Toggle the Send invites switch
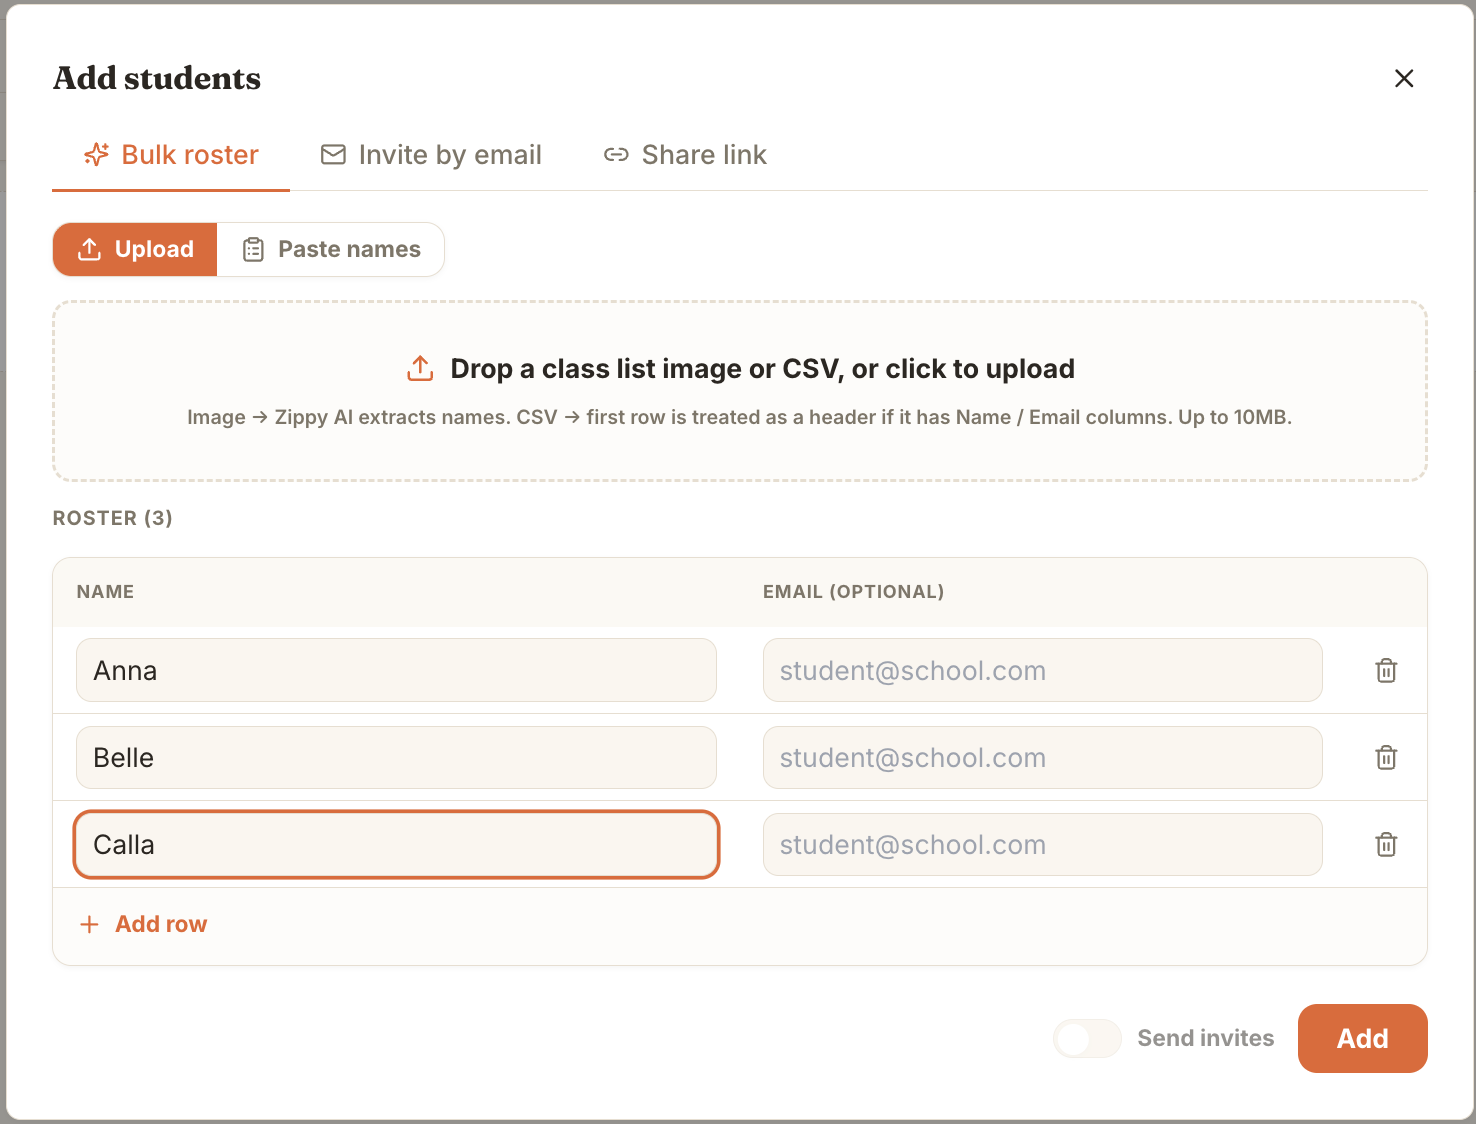1476x1124 pixels. tap(1087, 1038)
